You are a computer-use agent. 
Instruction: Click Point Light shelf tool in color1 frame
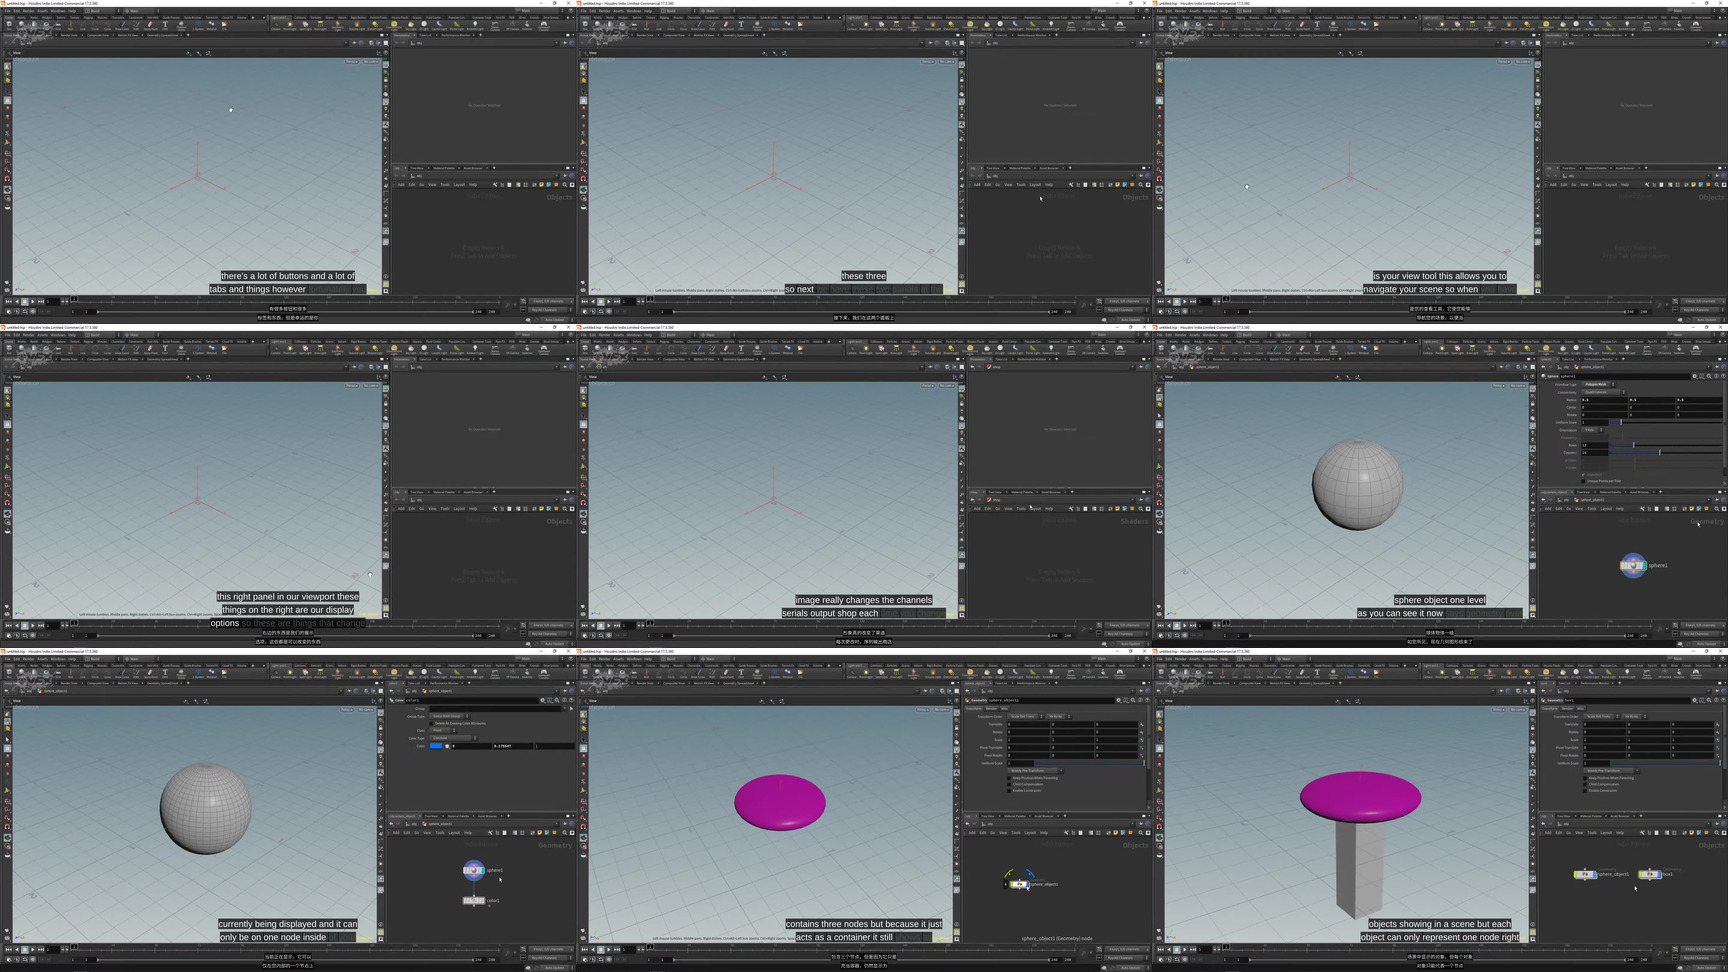pos(290,673)
